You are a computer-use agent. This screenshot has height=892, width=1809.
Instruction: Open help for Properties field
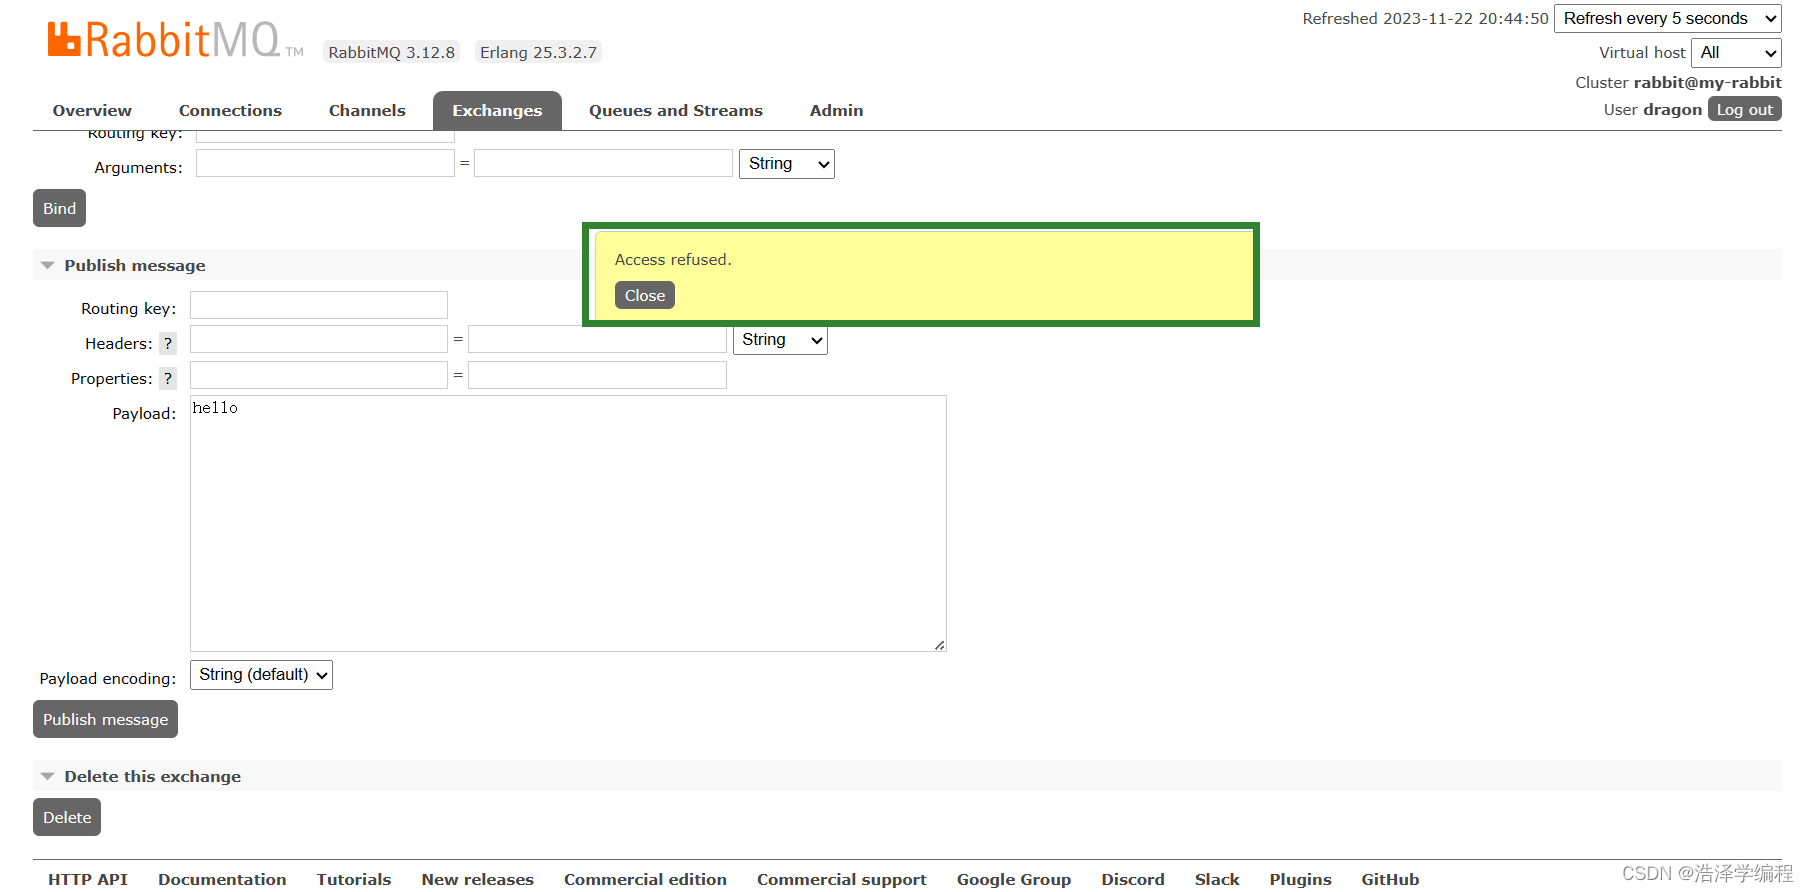pyautogui.click(x=168, y=379)
